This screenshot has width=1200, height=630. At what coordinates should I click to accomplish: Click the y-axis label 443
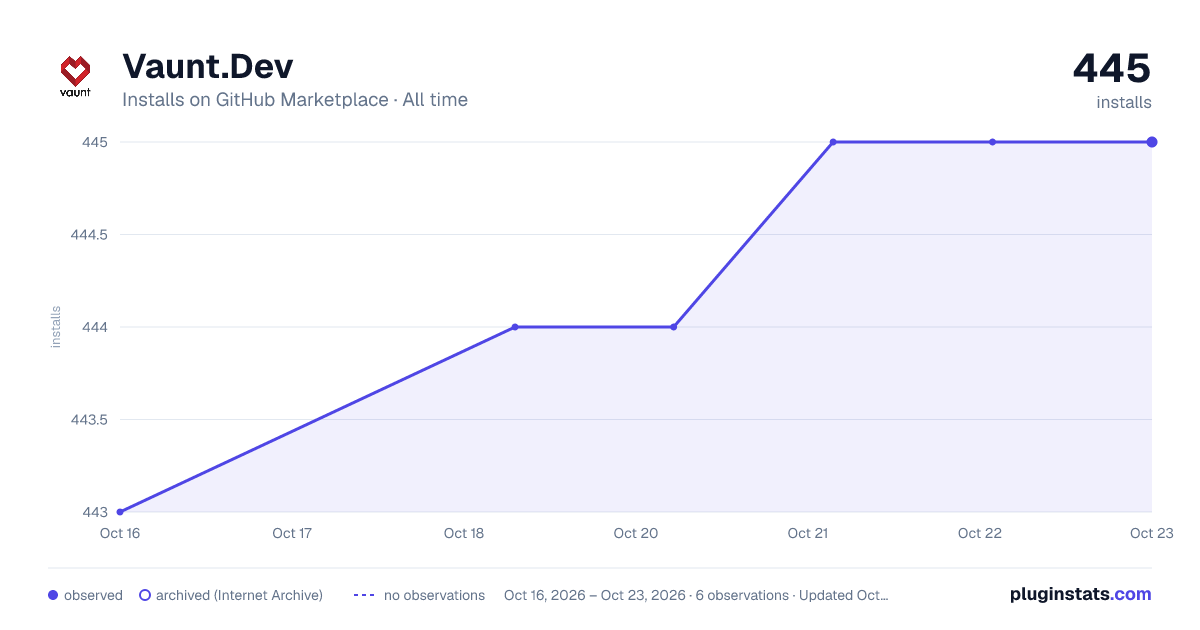(x=95, y=512)
